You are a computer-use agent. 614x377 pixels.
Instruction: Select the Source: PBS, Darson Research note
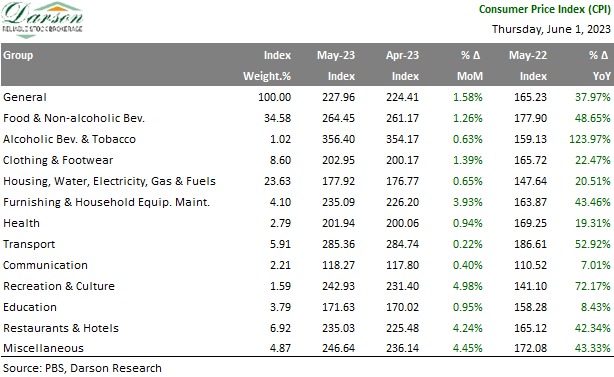(82, 368)
